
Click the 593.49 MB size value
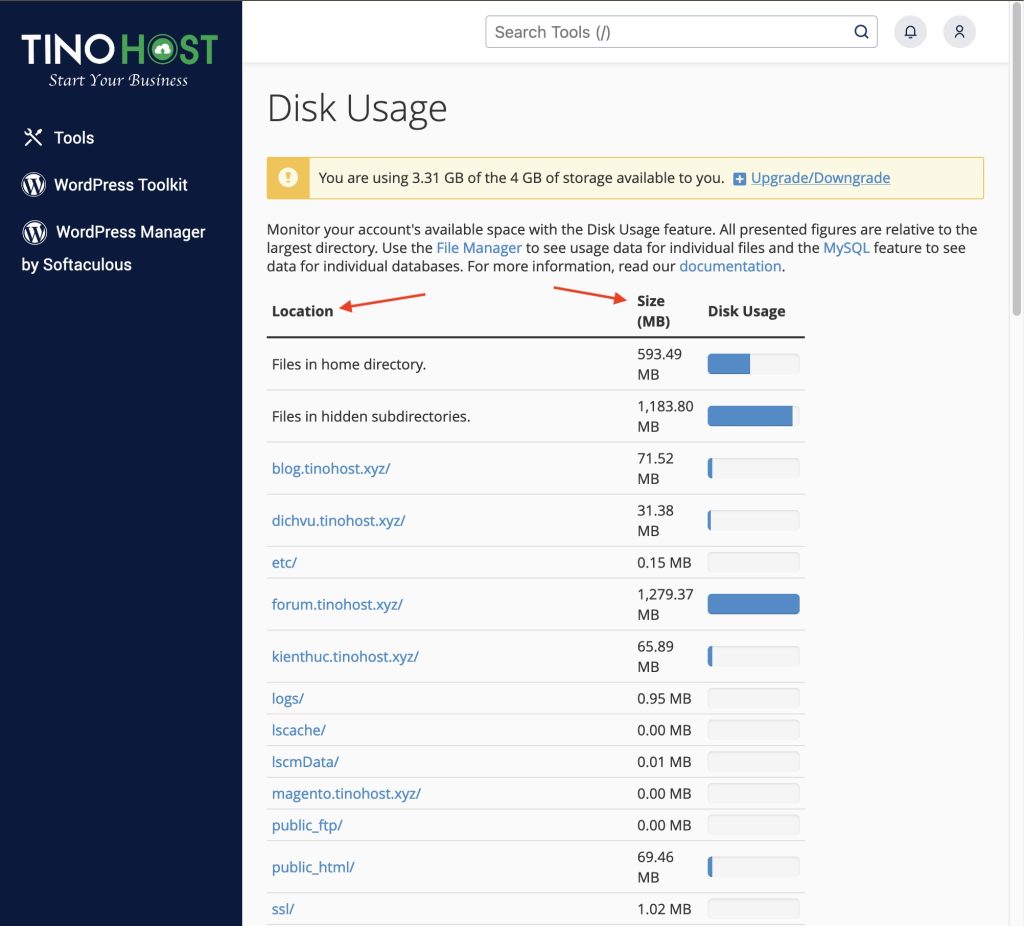(659, 364)
